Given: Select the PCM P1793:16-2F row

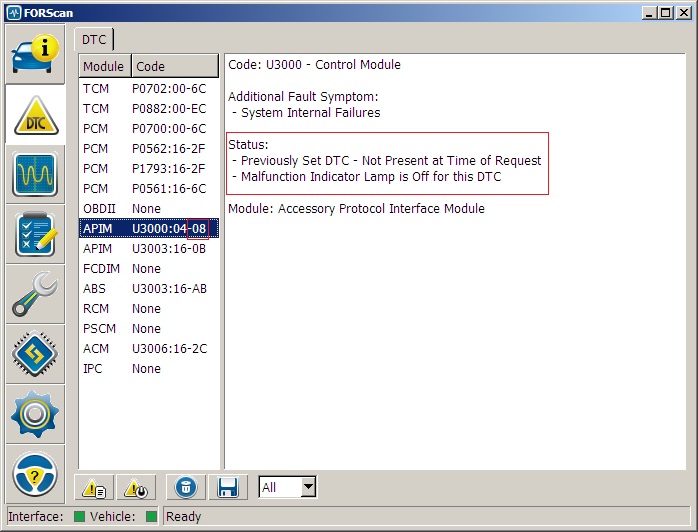Looking at the screenshot, I should pyautogui.click(x=148, y=169).
